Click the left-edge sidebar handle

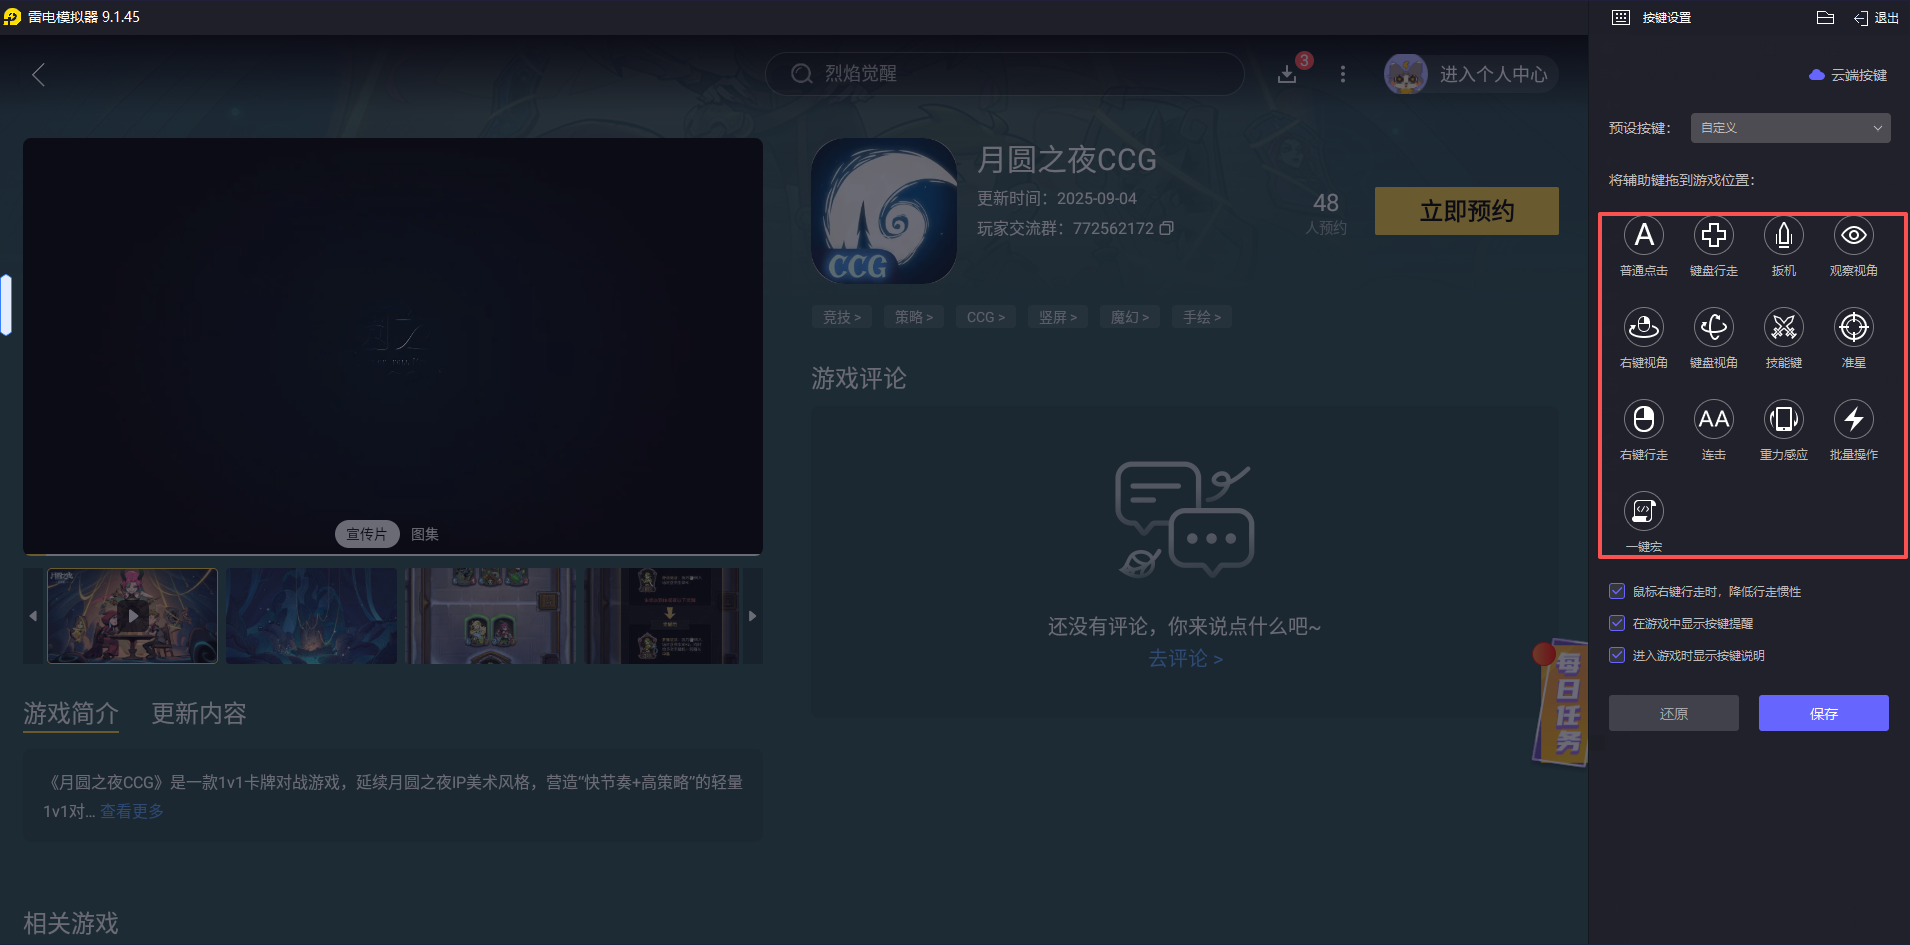[x=6, y=305]
